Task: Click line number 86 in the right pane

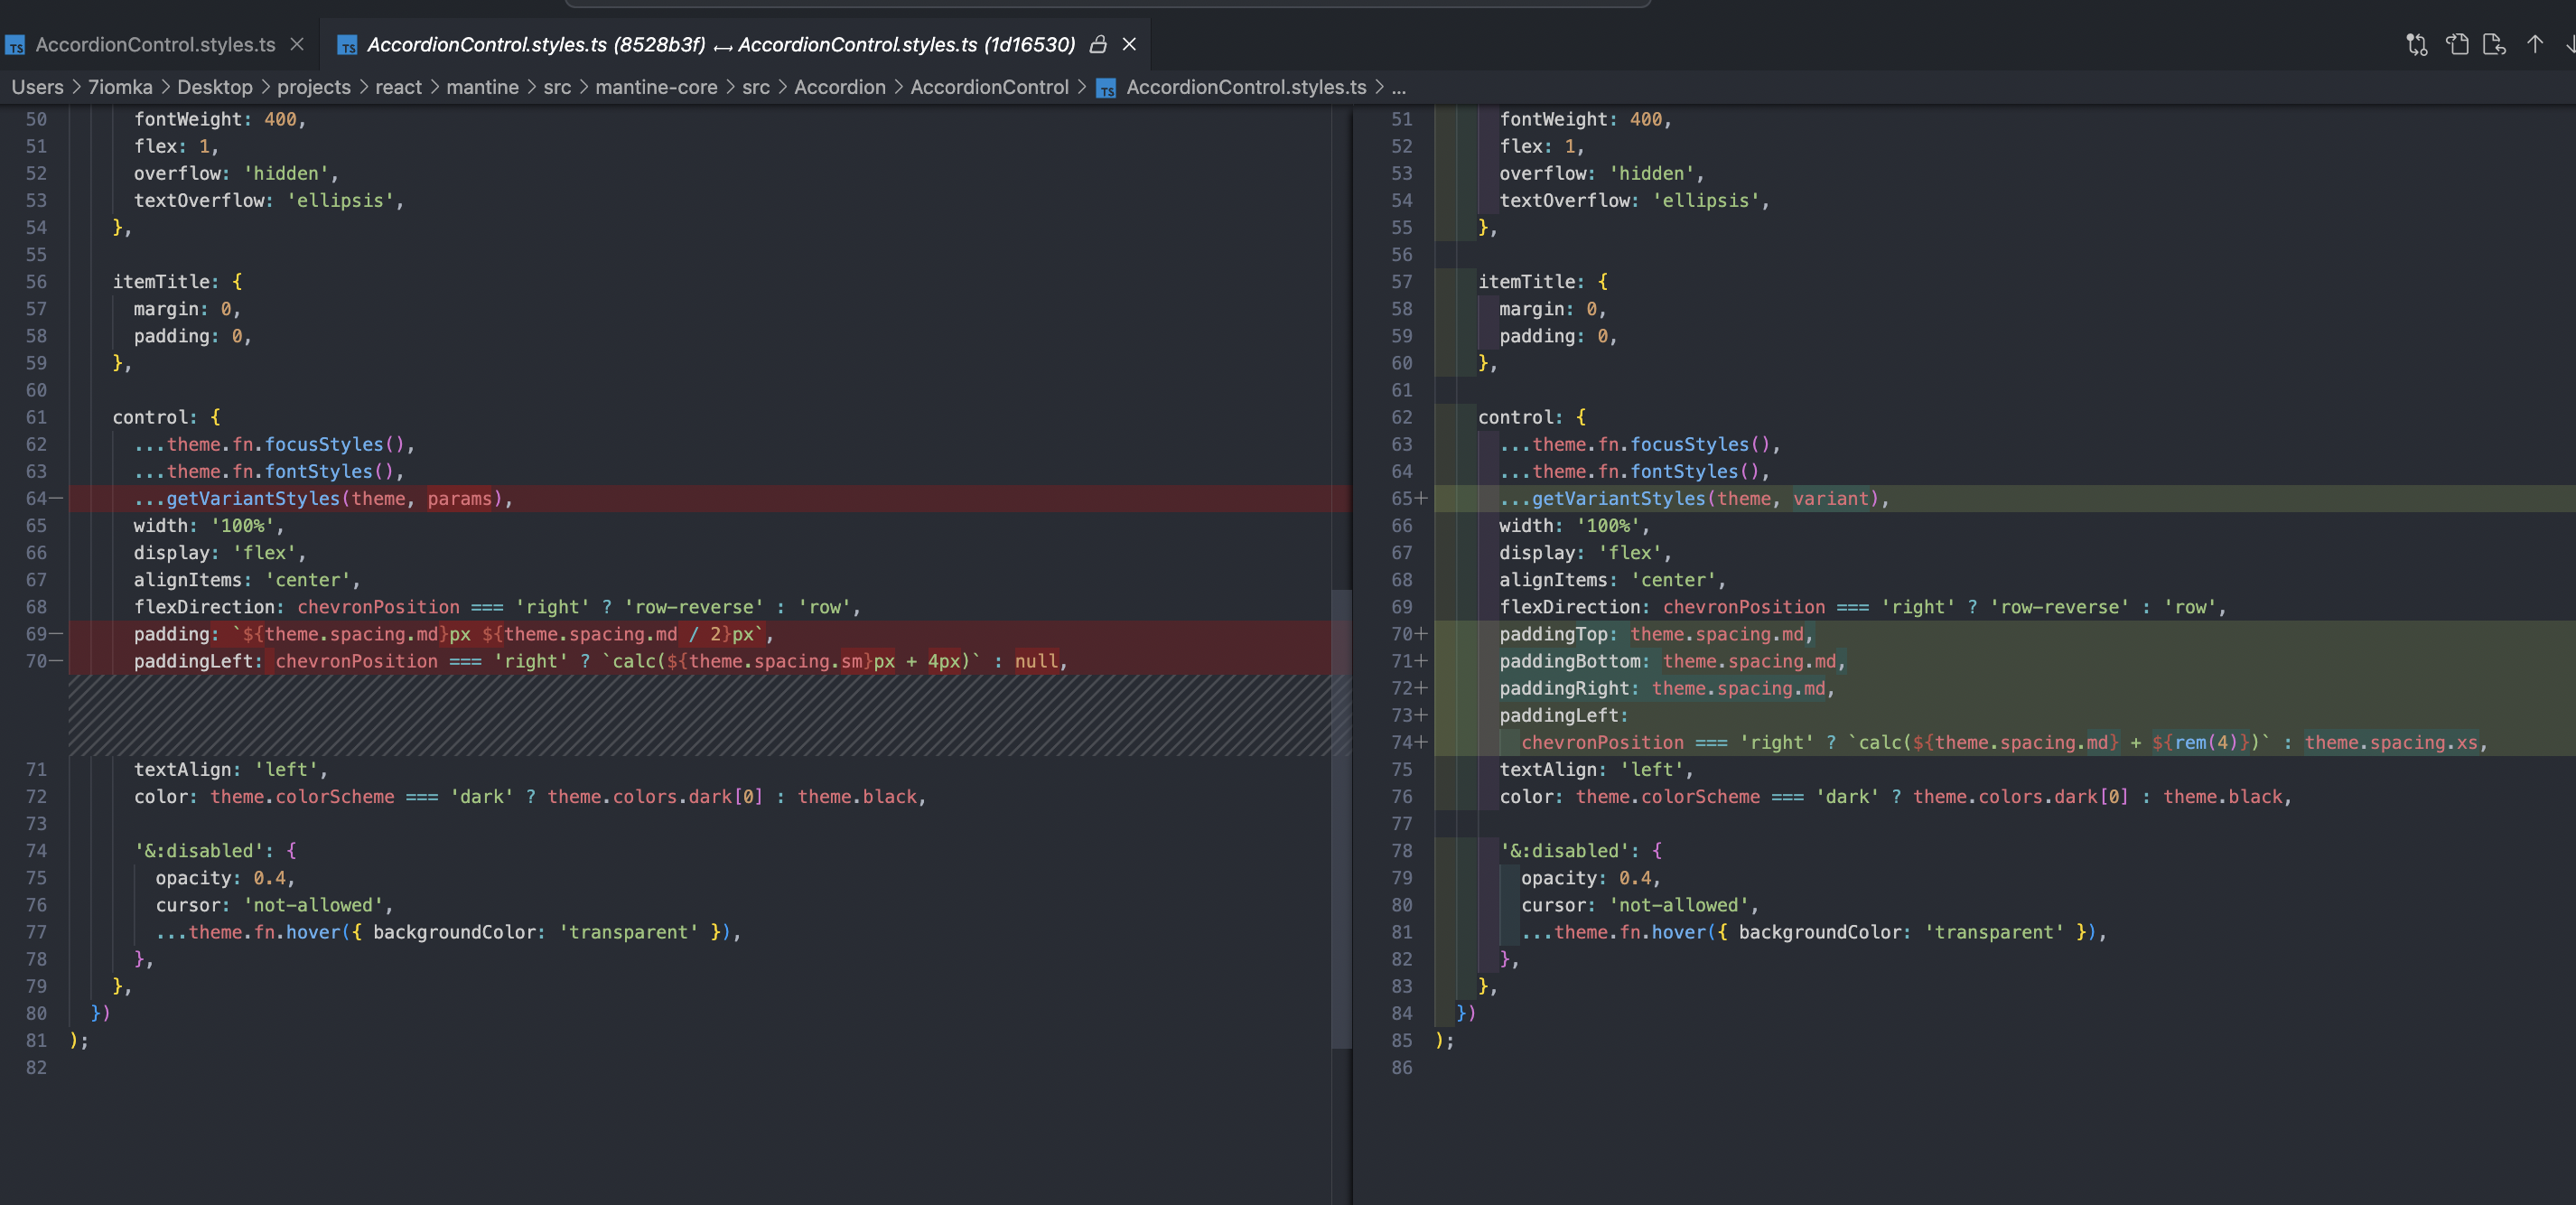Action: point(1402,1068)
